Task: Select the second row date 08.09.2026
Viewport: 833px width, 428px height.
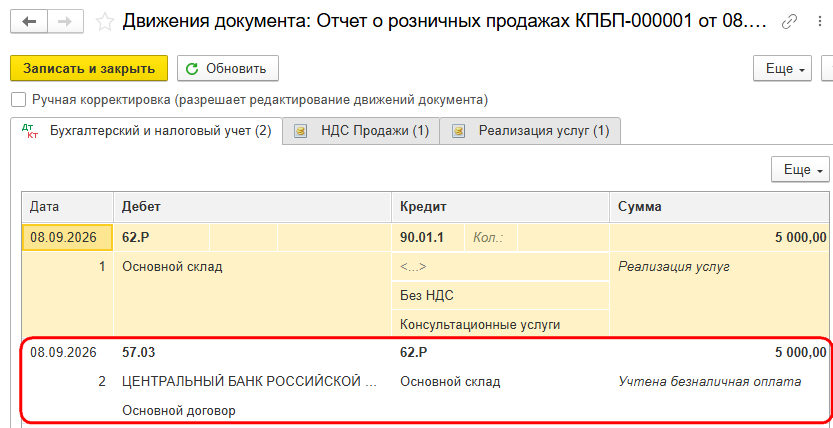Action: click(64, 353)
